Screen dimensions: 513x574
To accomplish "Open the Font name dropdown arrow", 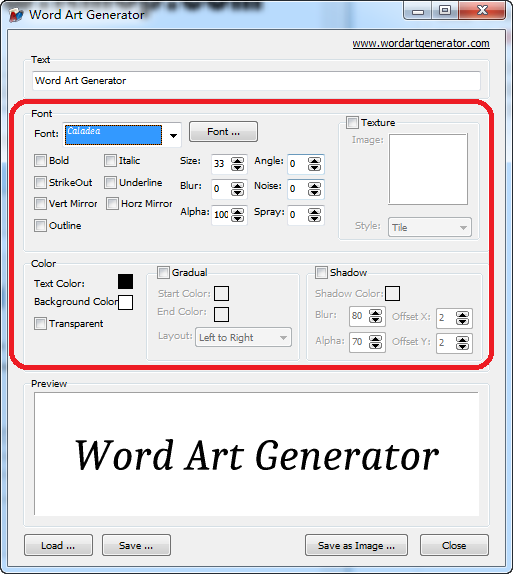I will [173, 135].
